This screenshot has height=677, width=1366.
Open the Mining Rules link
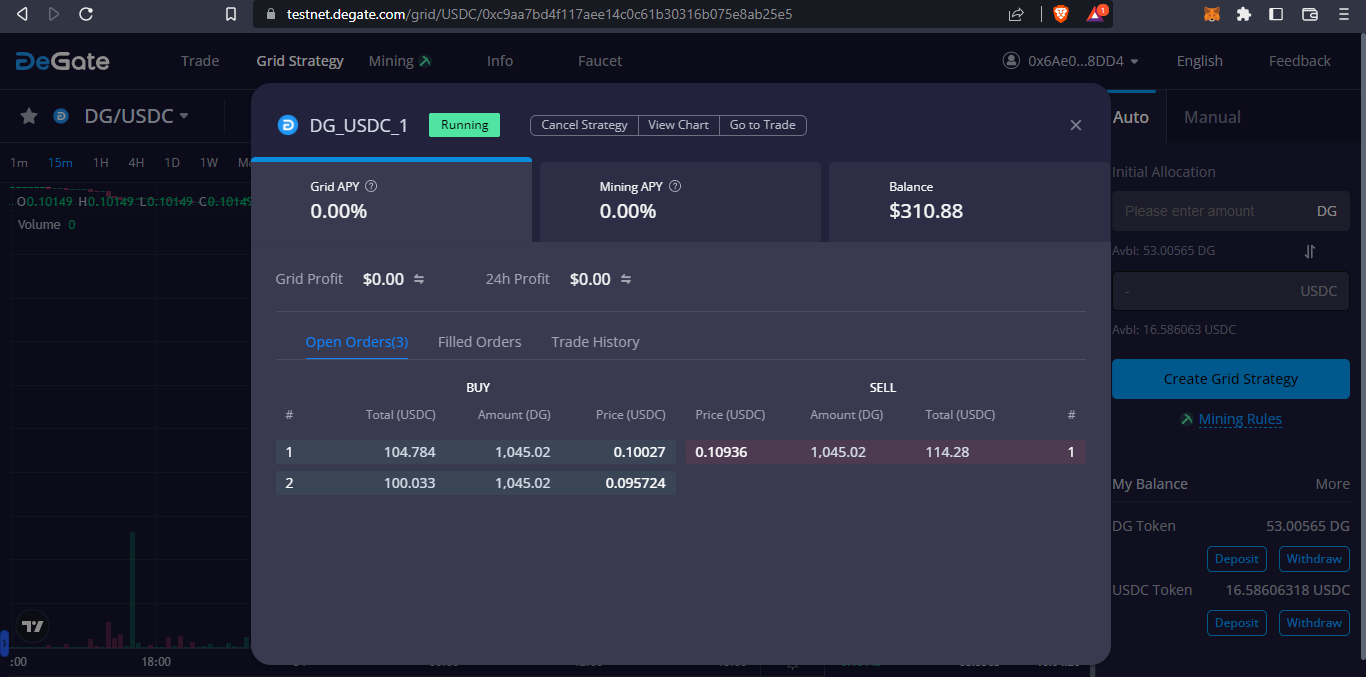coord(1240,419)
